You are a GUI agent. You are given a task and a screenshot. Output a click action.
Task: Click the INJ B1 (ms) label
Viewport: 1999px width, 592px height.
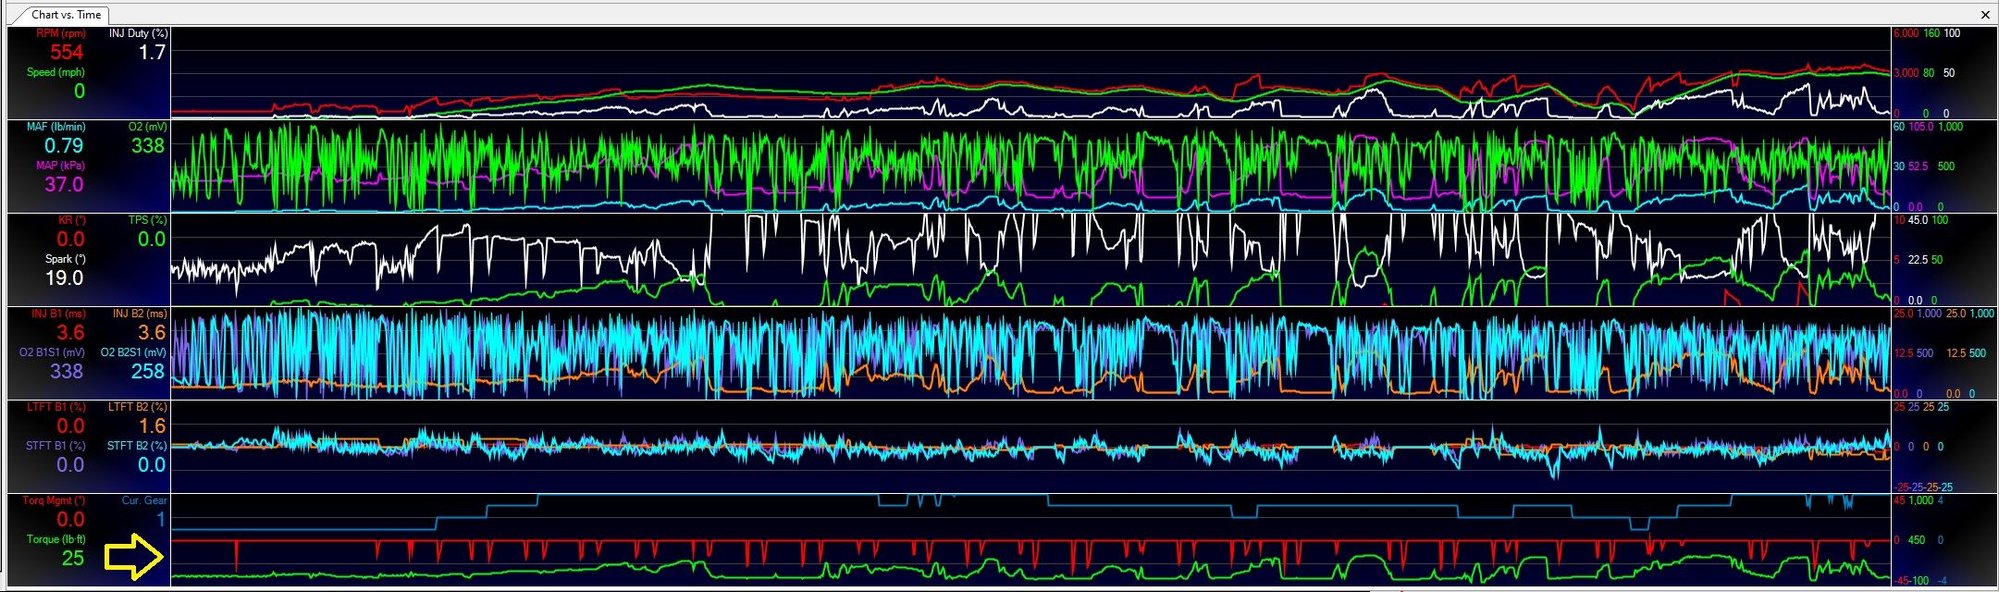pyautogui.click(x=58, y=314)
